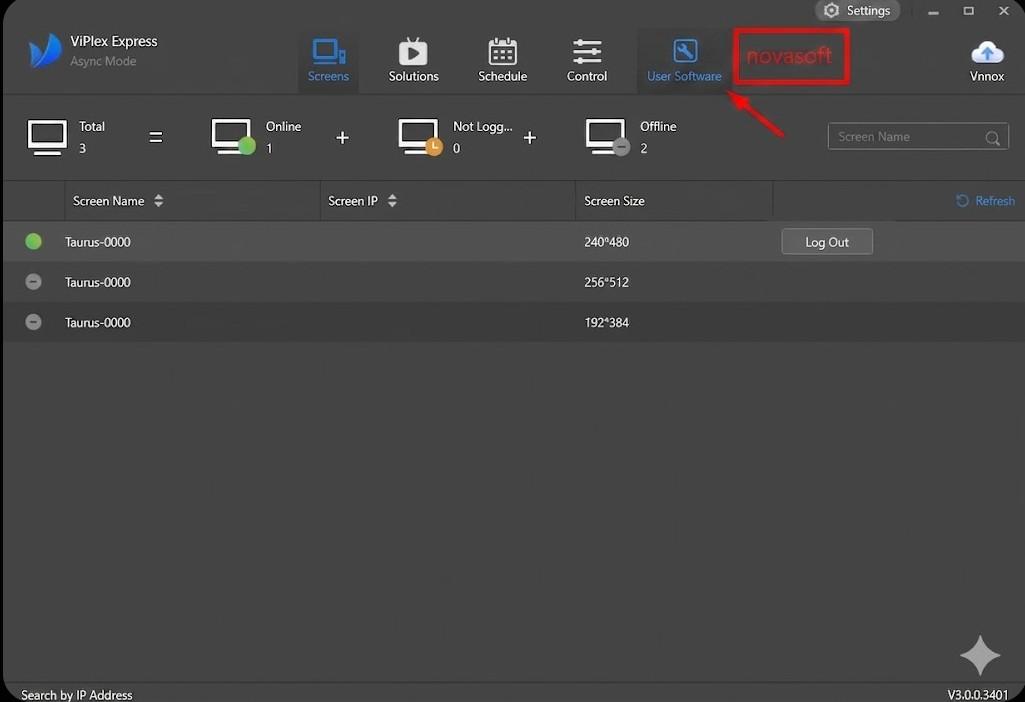Open the Vnnox cloud icon
This screenshot has height=702, width=1025.
(x=986, y=52)
